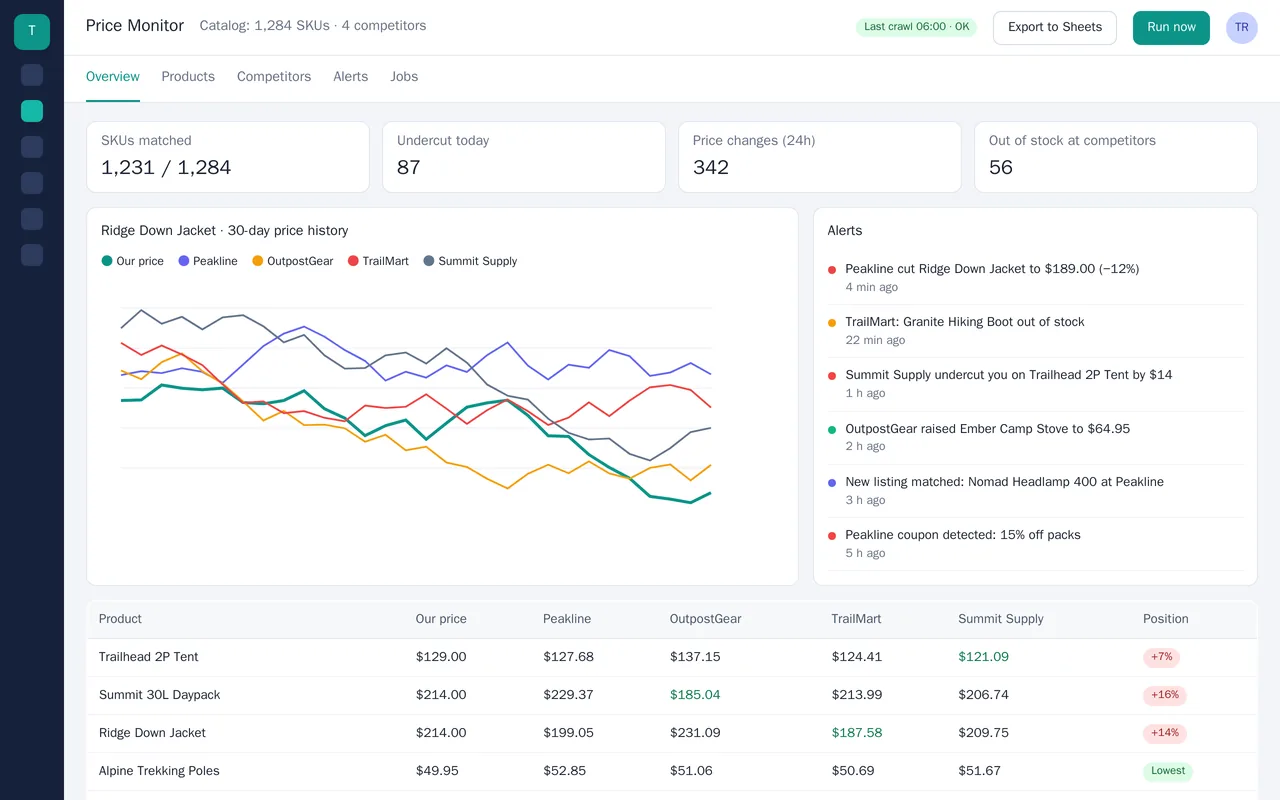Screen dimensions: 1280x800
Task: Click the +16% position badge
Action: (1165, 695)
